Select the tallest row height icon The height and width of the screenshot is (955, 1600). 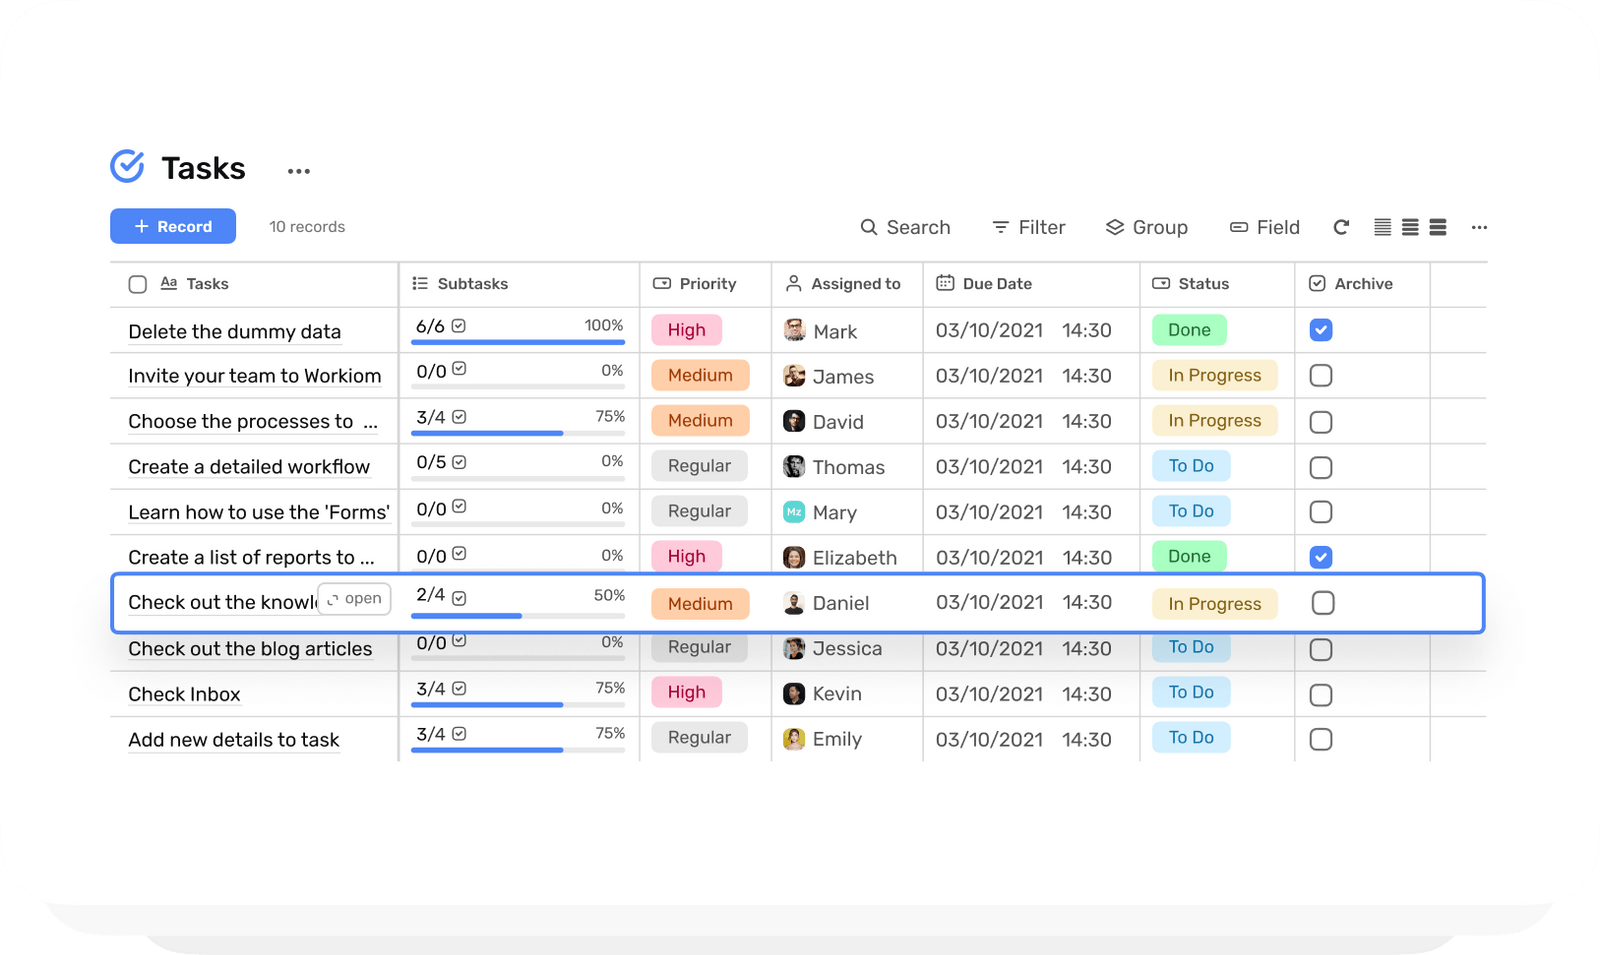1437,227
